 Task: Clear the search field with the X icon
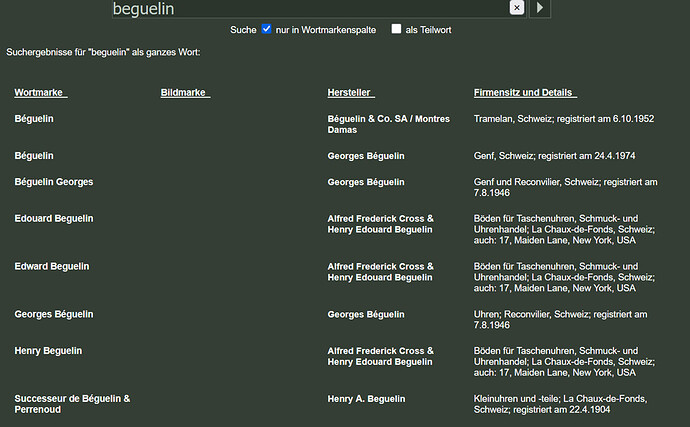[516, 8]
